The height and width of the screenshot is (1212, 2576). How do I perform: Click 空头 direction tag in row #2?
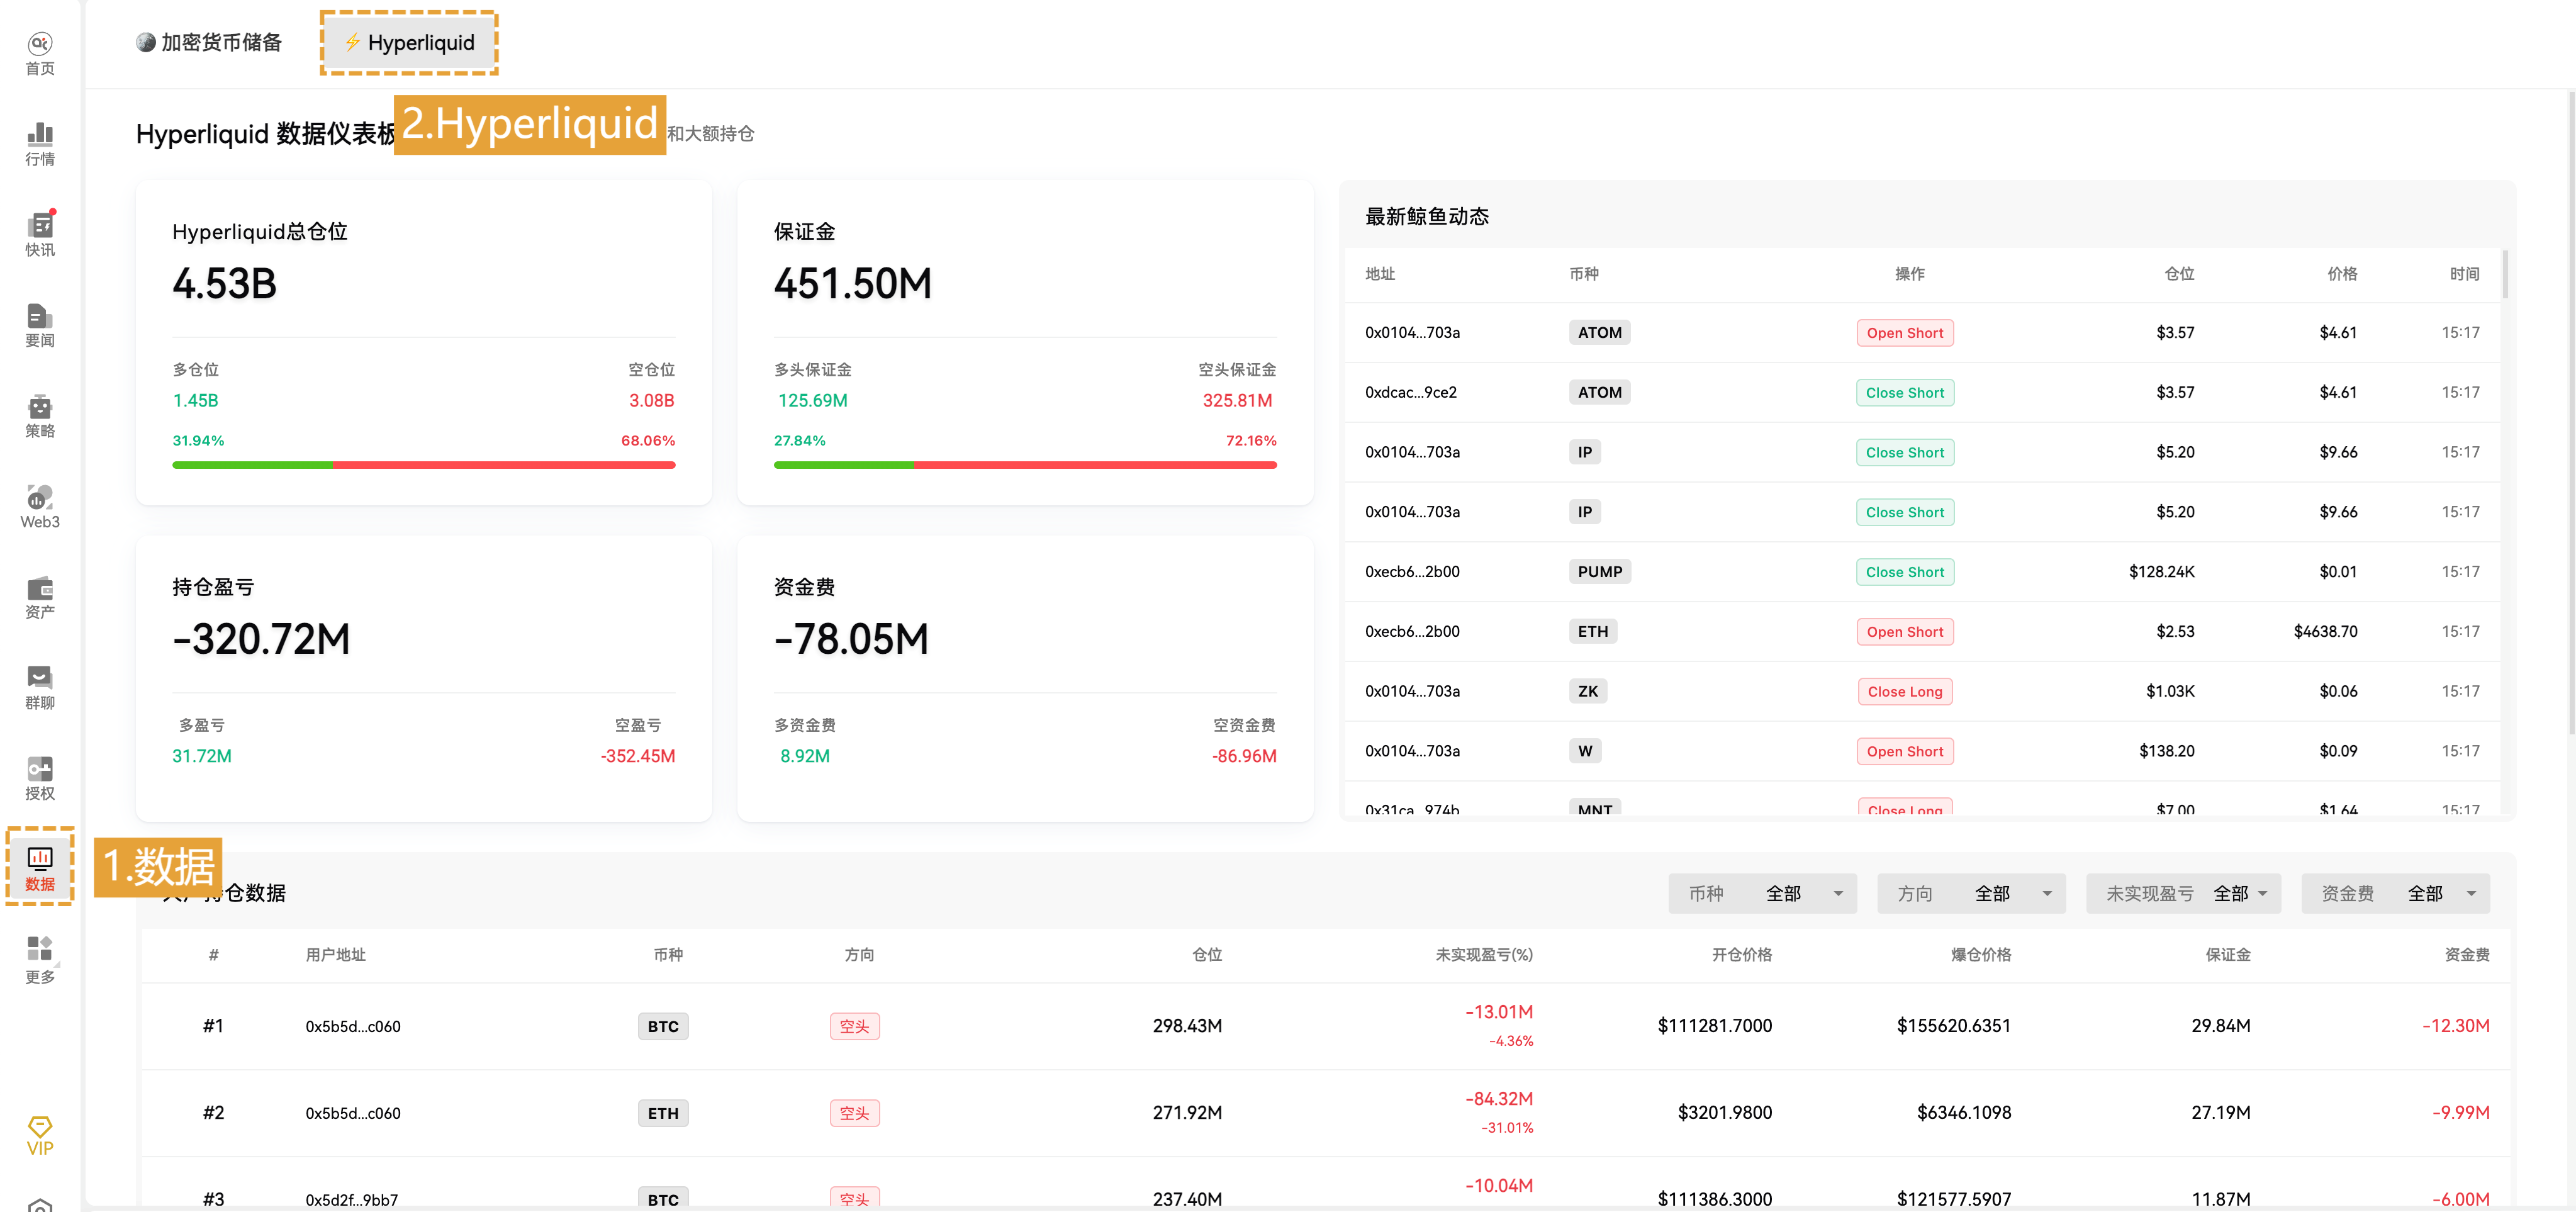(854, 1113)
